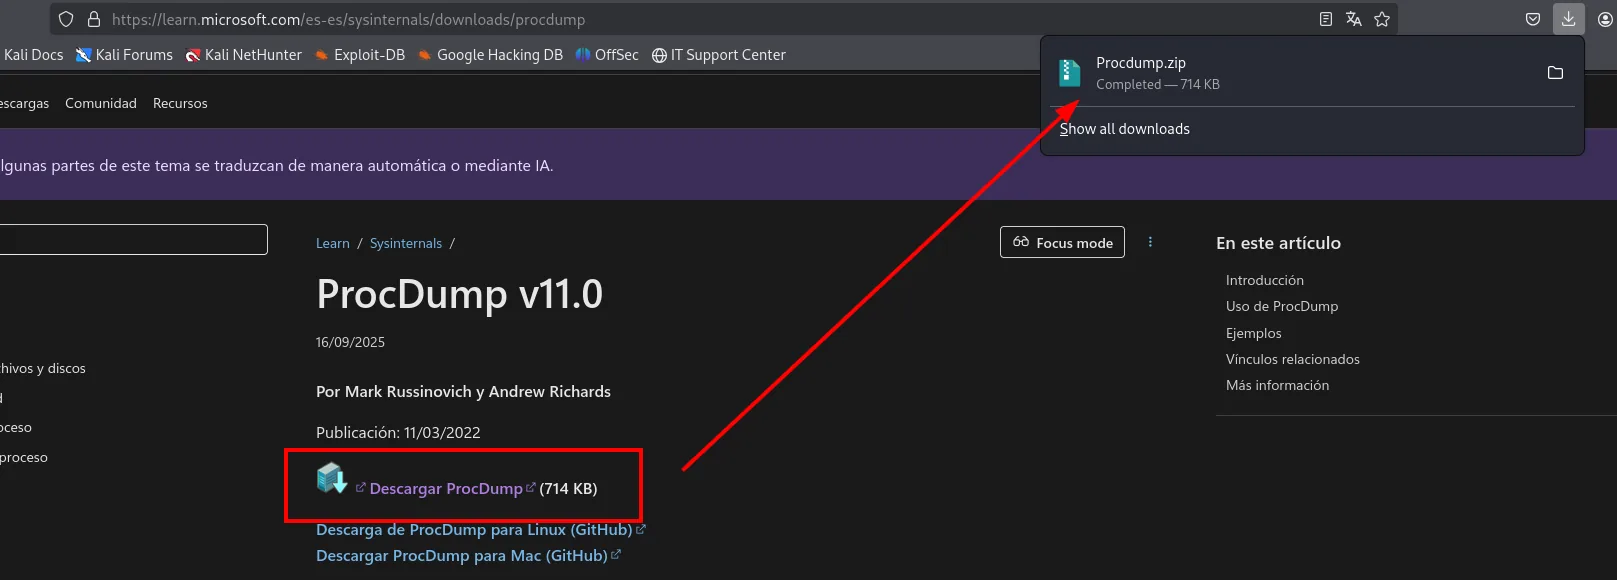The width and height of the screenshot is (1617, 580).
Task: Click the downloads toolbar button
Action: [1569, 19]
